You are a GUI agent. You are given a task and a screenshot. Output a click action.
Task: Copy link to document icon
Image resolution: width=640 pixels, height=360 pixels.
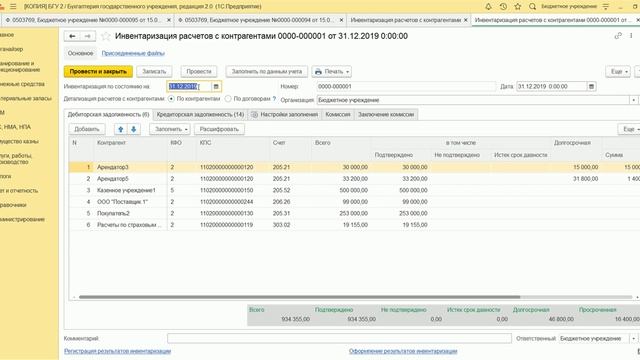[618, 36]
